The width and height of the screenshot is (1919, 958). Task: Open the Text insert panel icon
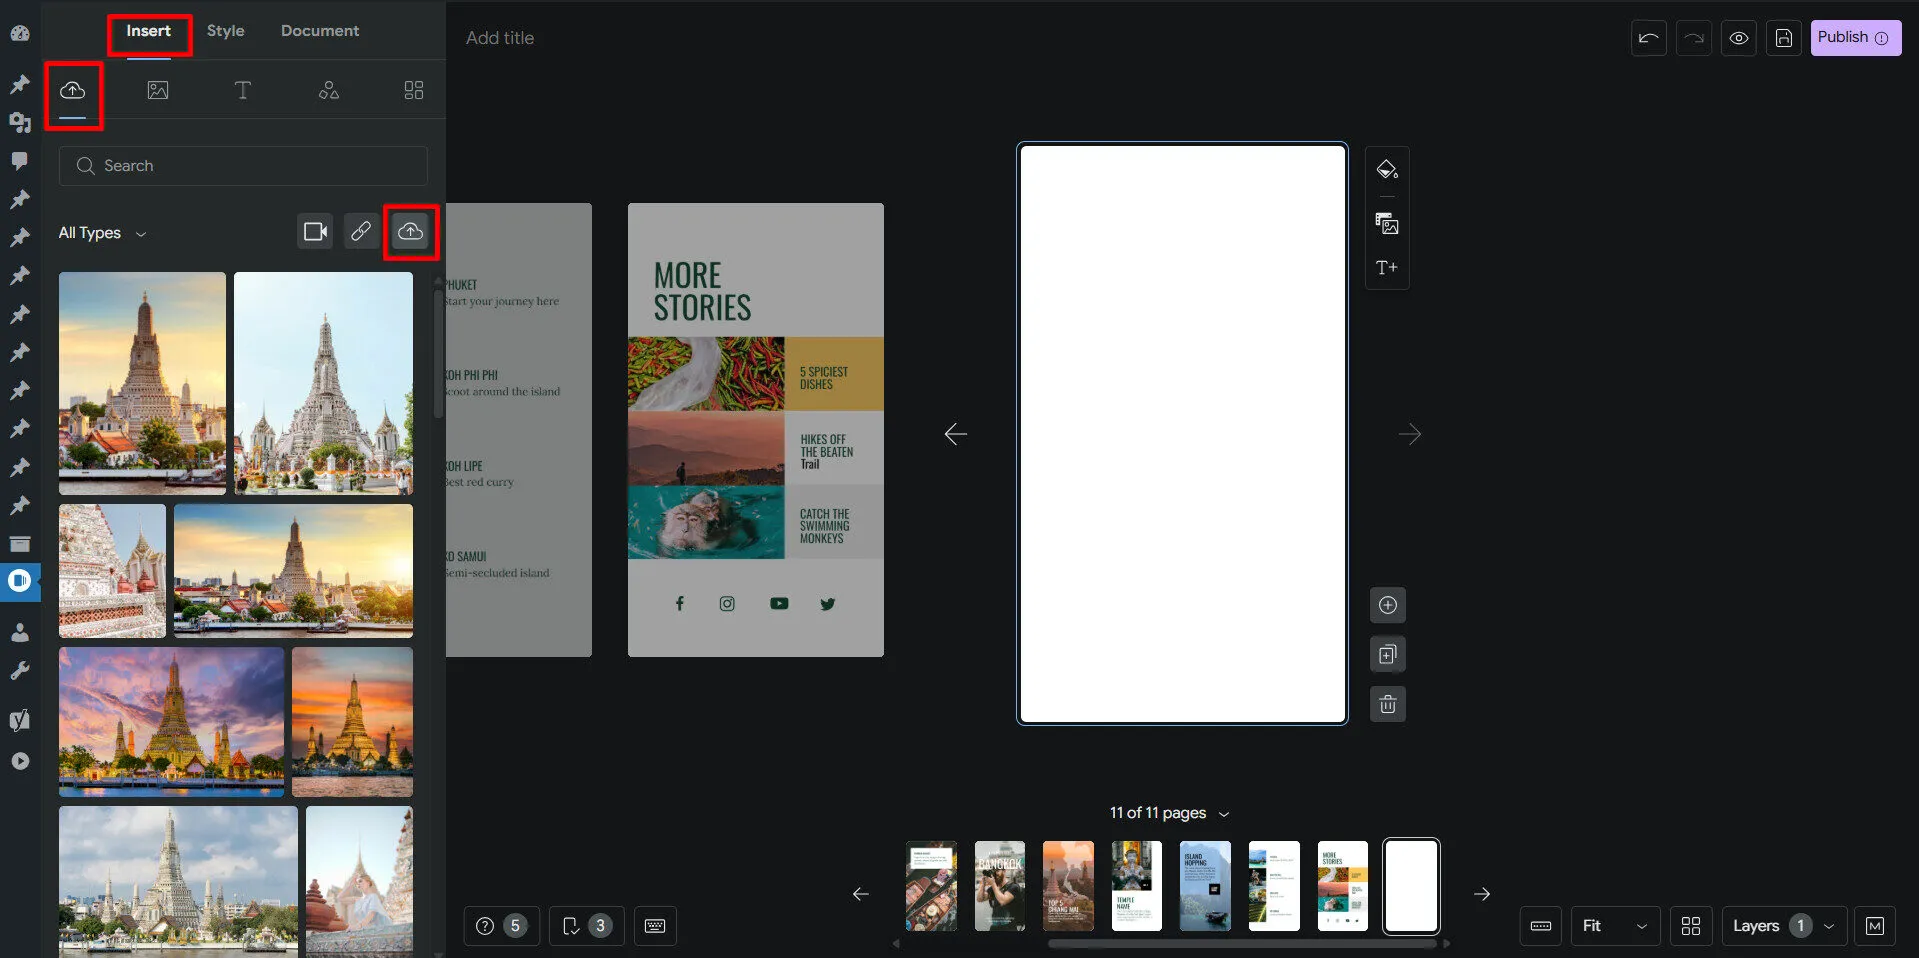coord(242,90)
